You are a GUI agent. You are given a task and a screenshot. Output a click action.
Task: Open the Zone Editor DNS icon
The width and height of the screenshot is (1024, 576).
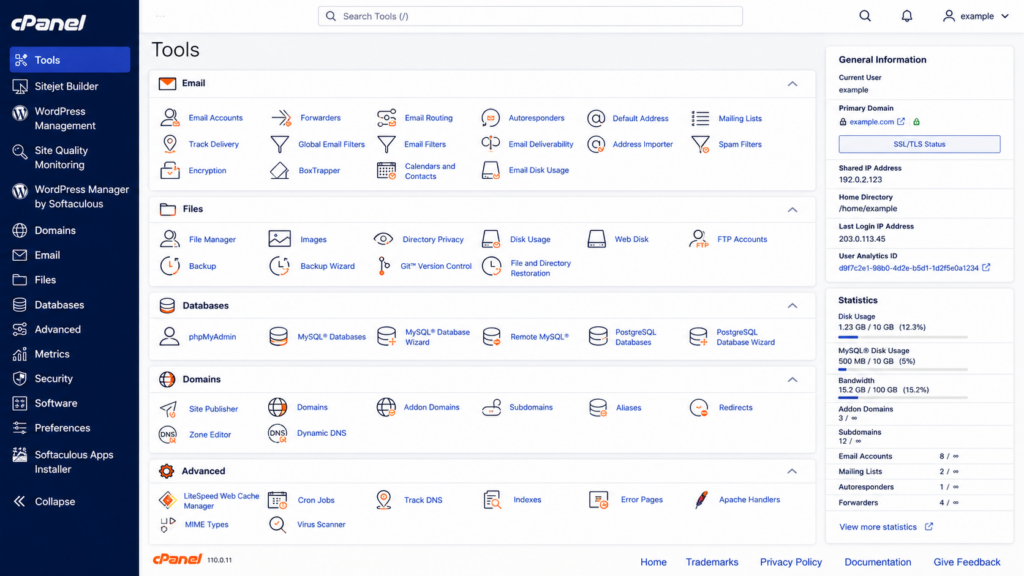tap(168, 434)
